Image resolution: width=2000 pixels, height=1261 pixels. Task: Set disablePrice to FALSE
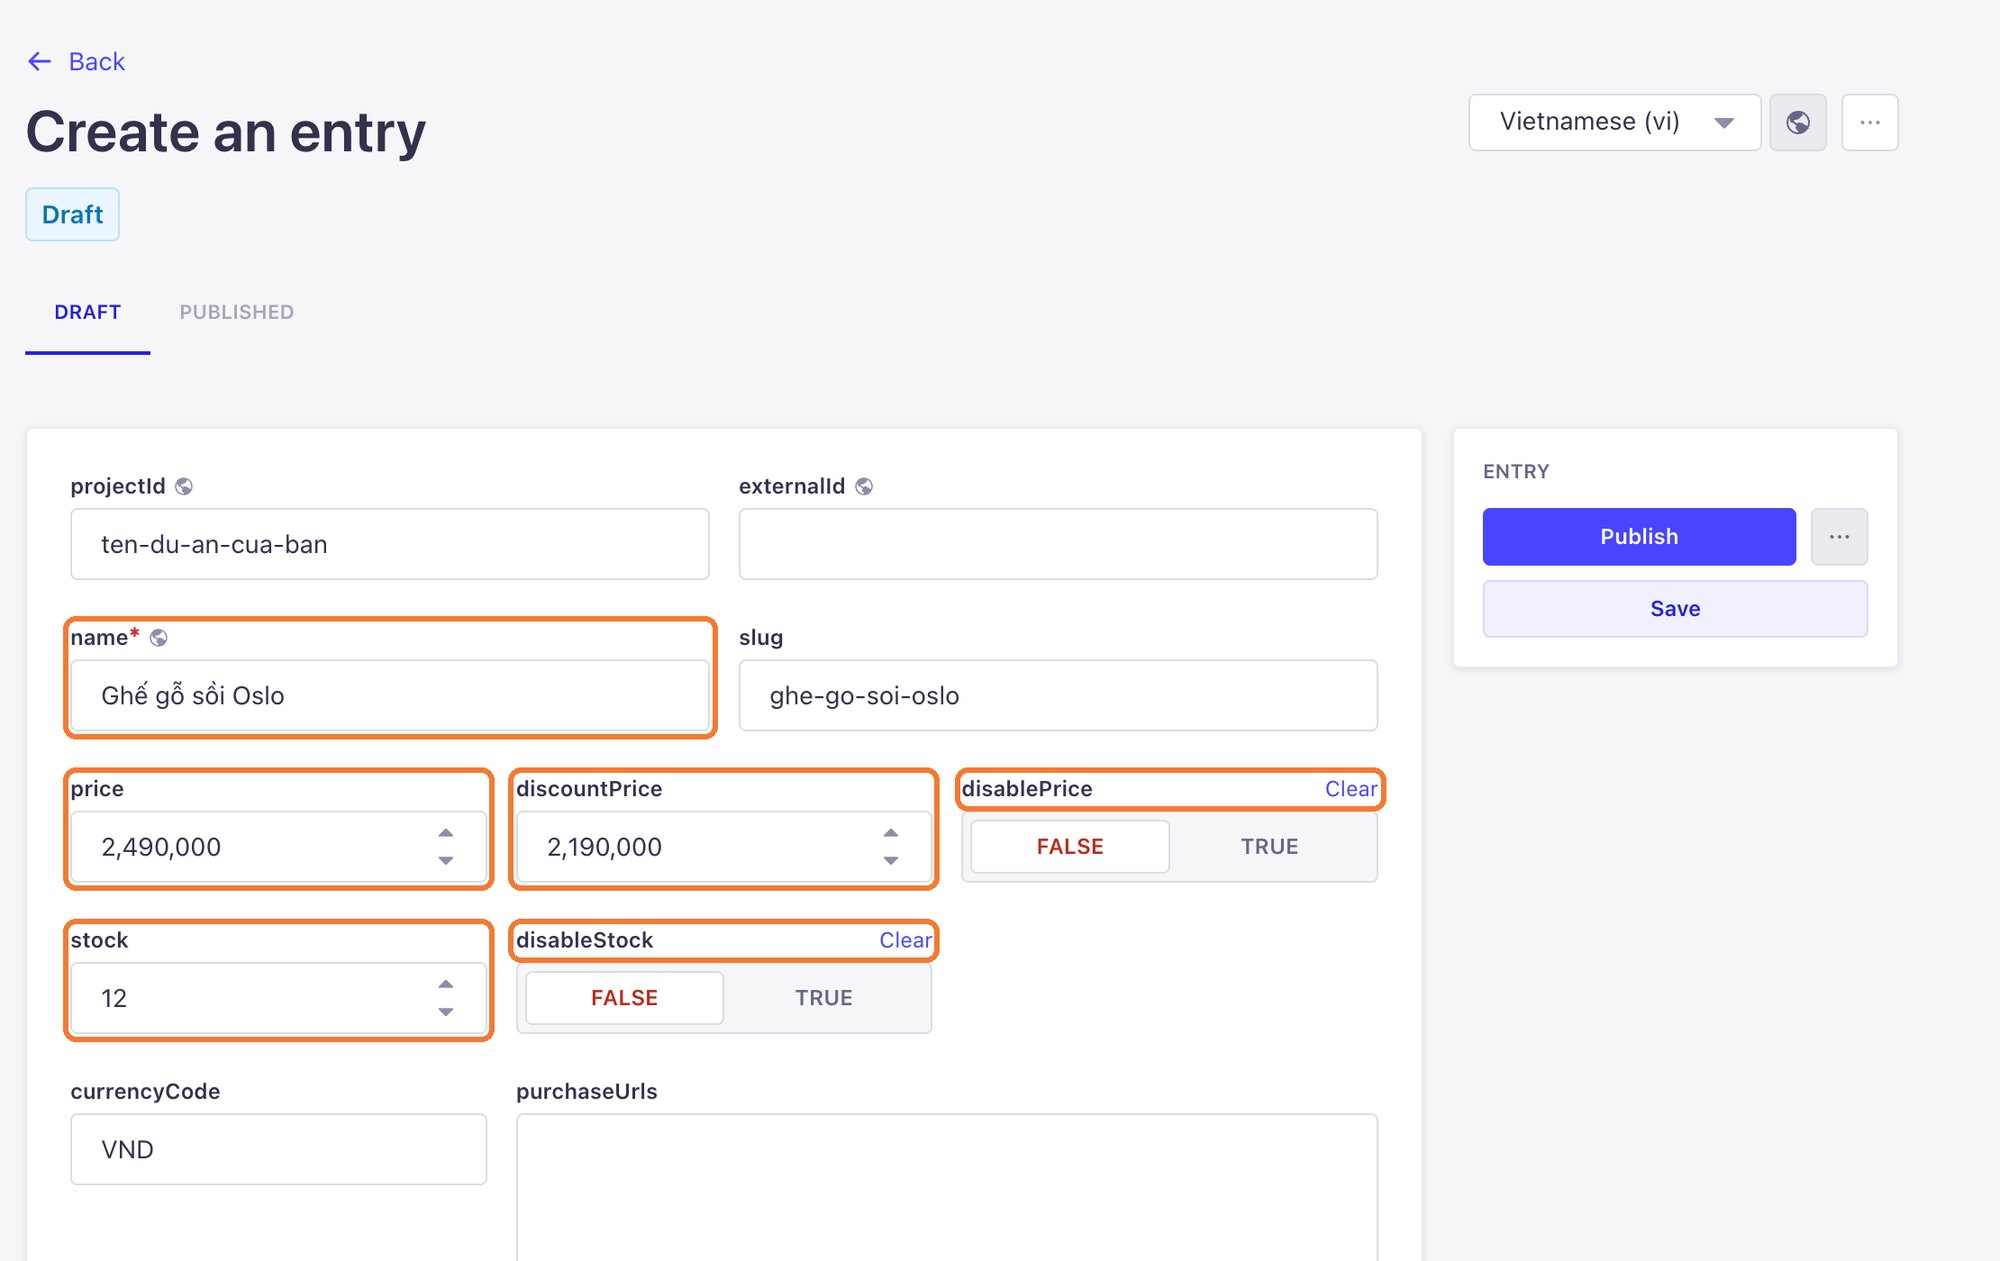coord(1070,847)
